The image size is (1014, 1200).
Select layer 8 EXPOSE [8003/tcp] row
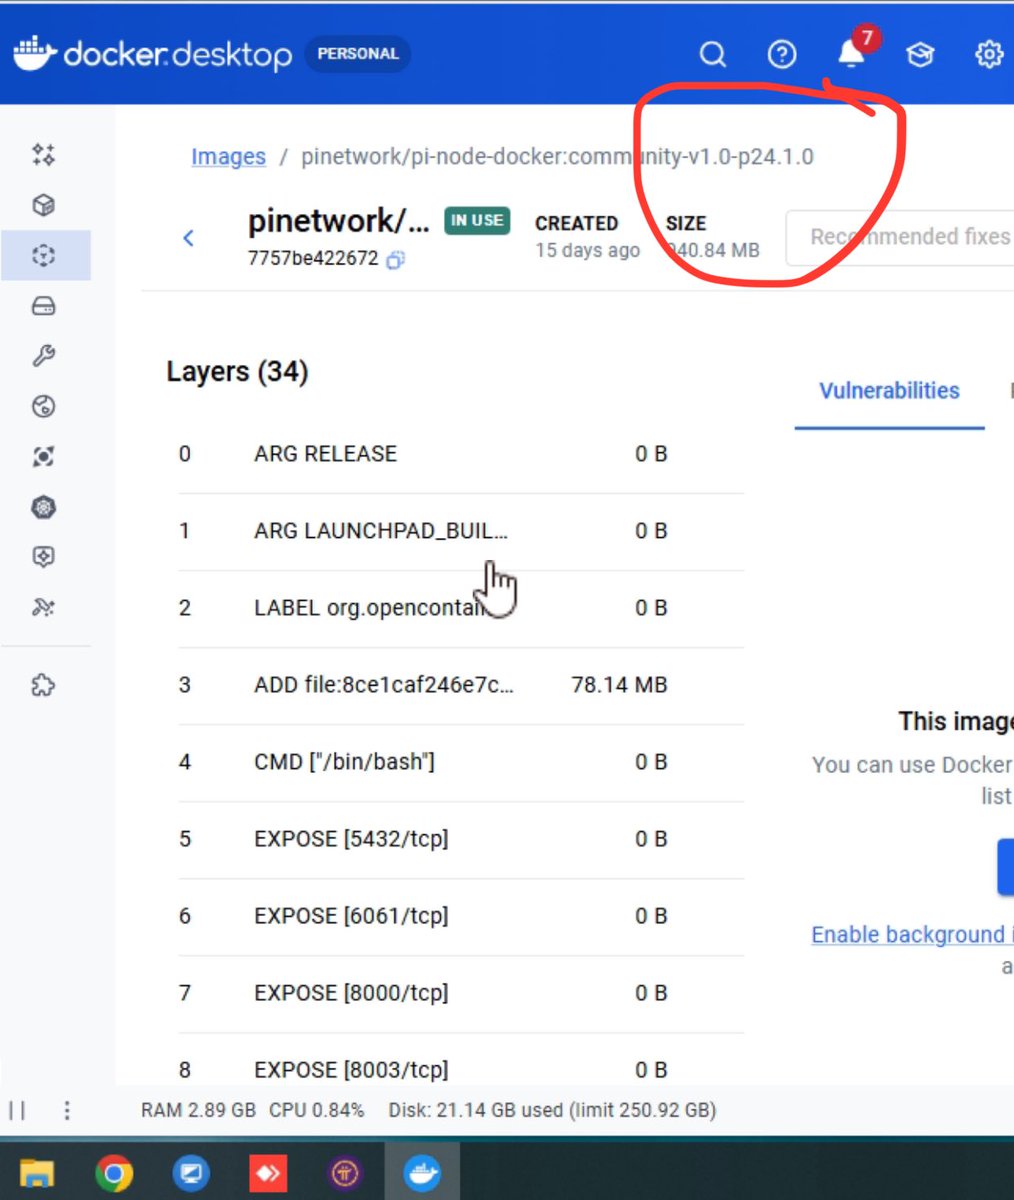(461, 1069)
